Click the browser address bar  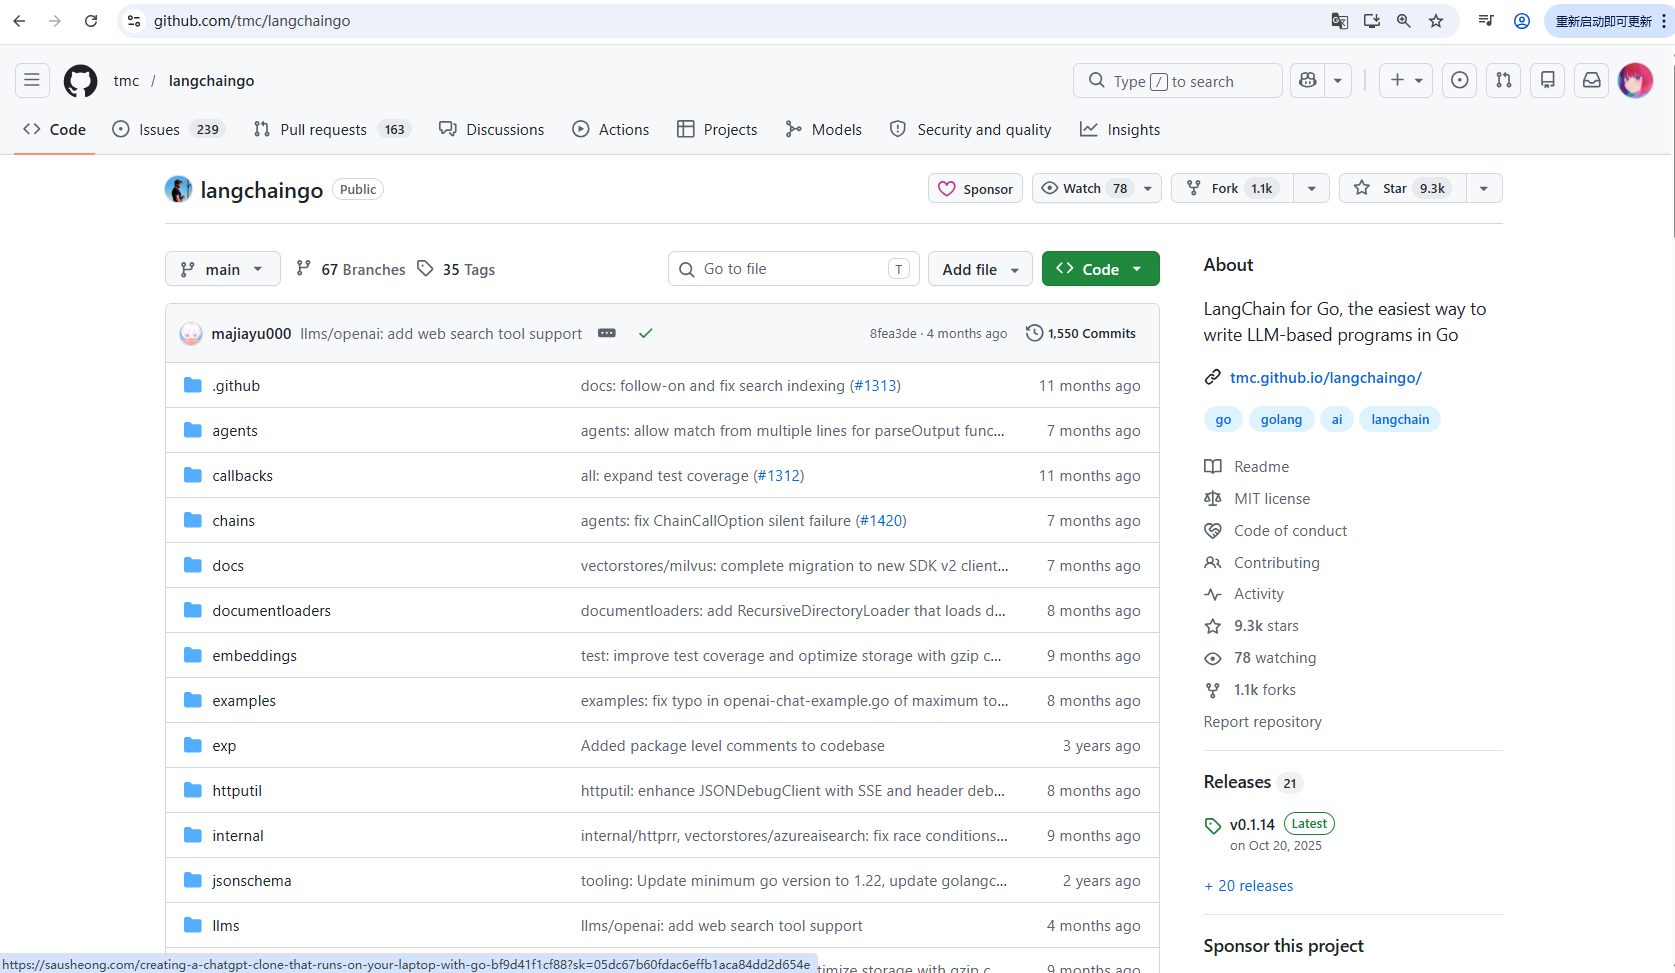coord(730,21)
